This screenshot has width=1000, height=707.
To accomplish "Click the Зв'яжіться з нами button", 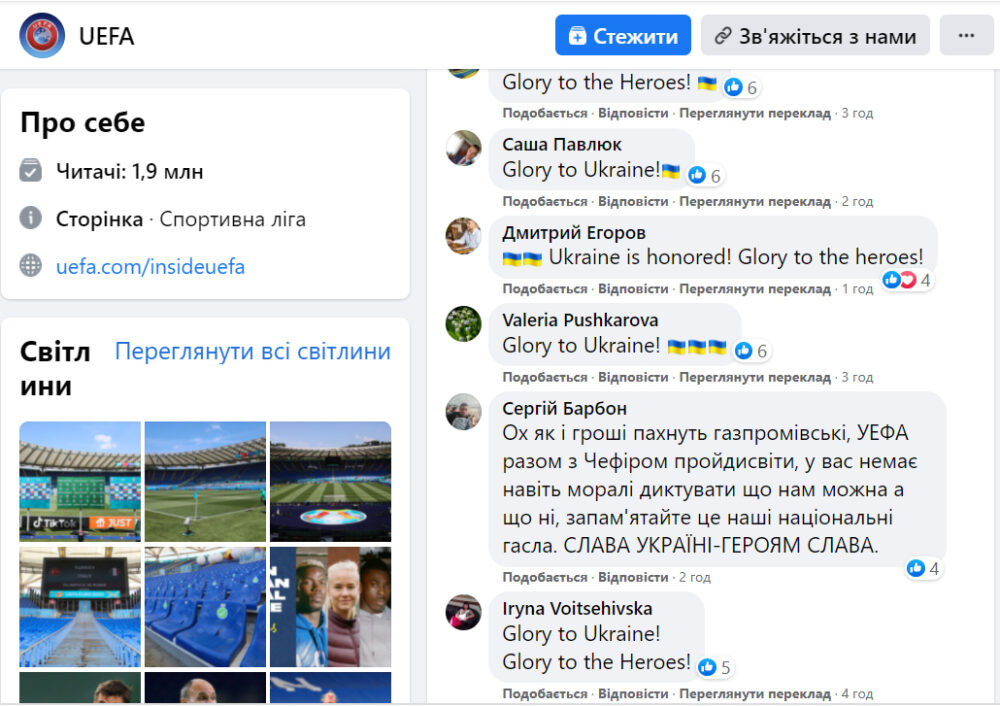I will [815, 36].
